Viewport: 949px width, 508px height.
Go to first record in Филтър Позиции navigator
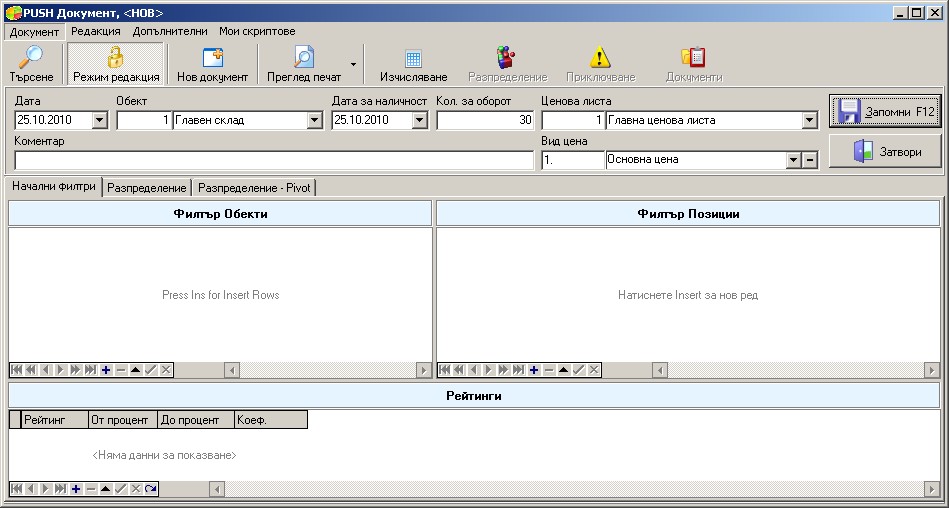click(445, 369)
